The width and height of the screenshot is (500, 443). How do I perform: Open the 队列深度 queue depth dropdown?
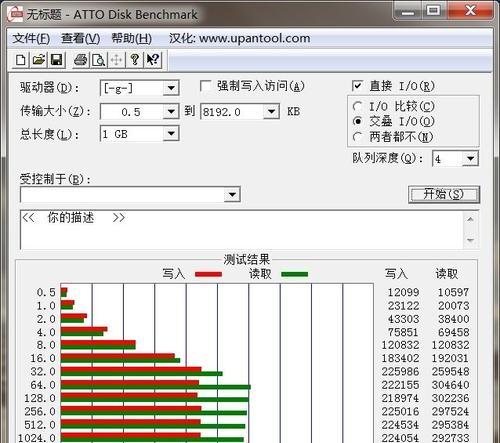[x=470, y=159]
